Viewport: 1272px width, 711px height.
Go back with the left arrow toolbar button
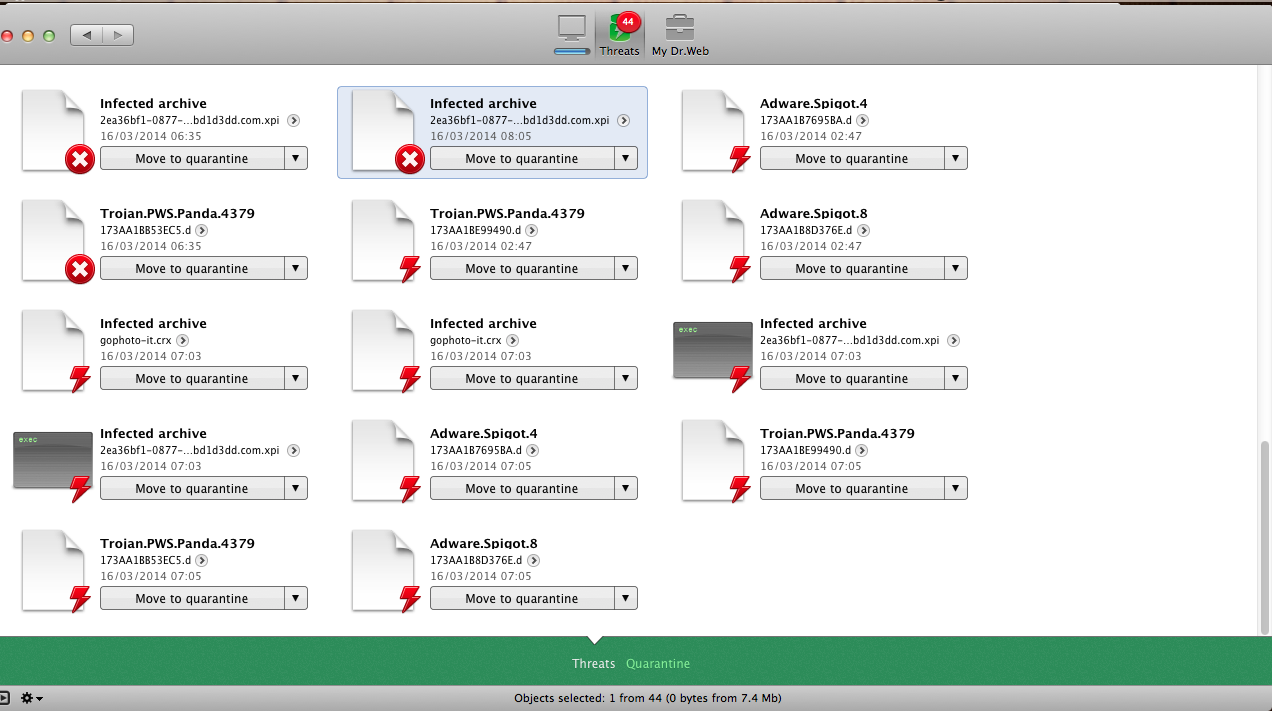86,35
